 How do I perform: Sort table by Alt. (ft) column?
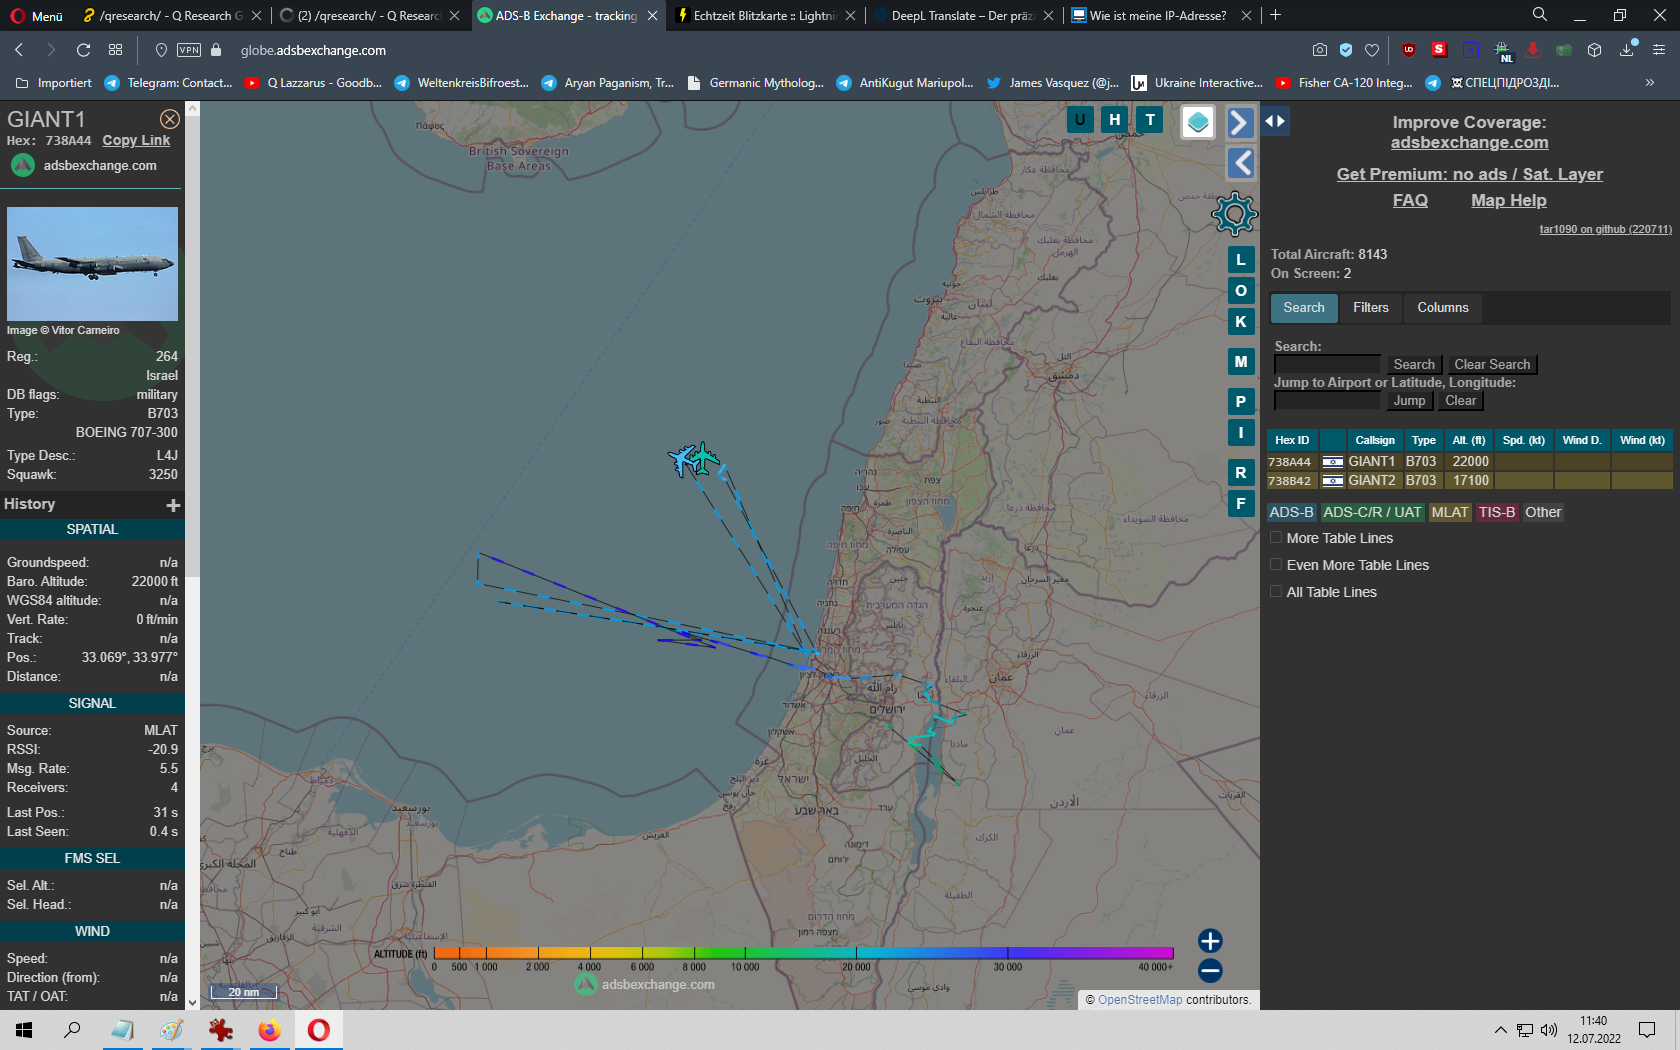tap(1469, 440)
